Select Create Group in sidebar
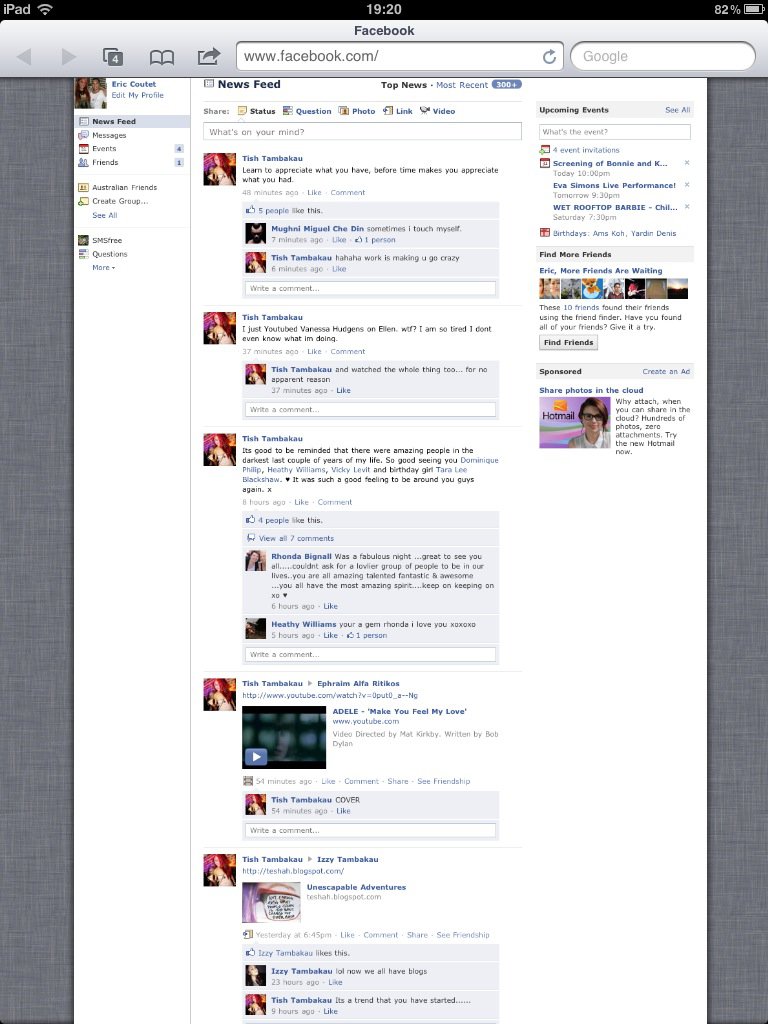The height and width of the screenshot is (1024, 768). coord(120,201)
